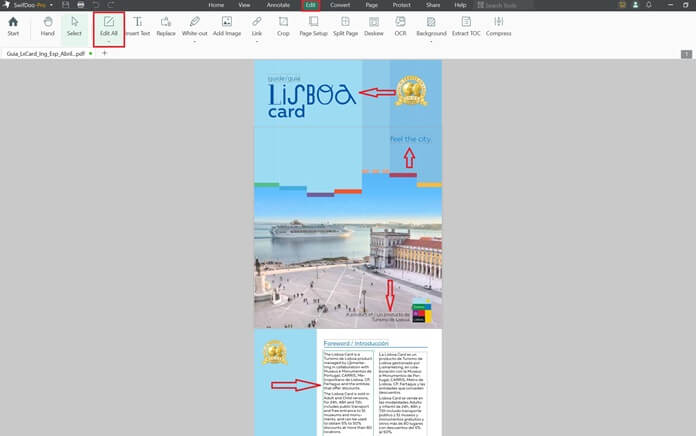Switch to the Home menu tab
Image resolution: width=696 pixels, height=436 pixels.
[216, 5]
